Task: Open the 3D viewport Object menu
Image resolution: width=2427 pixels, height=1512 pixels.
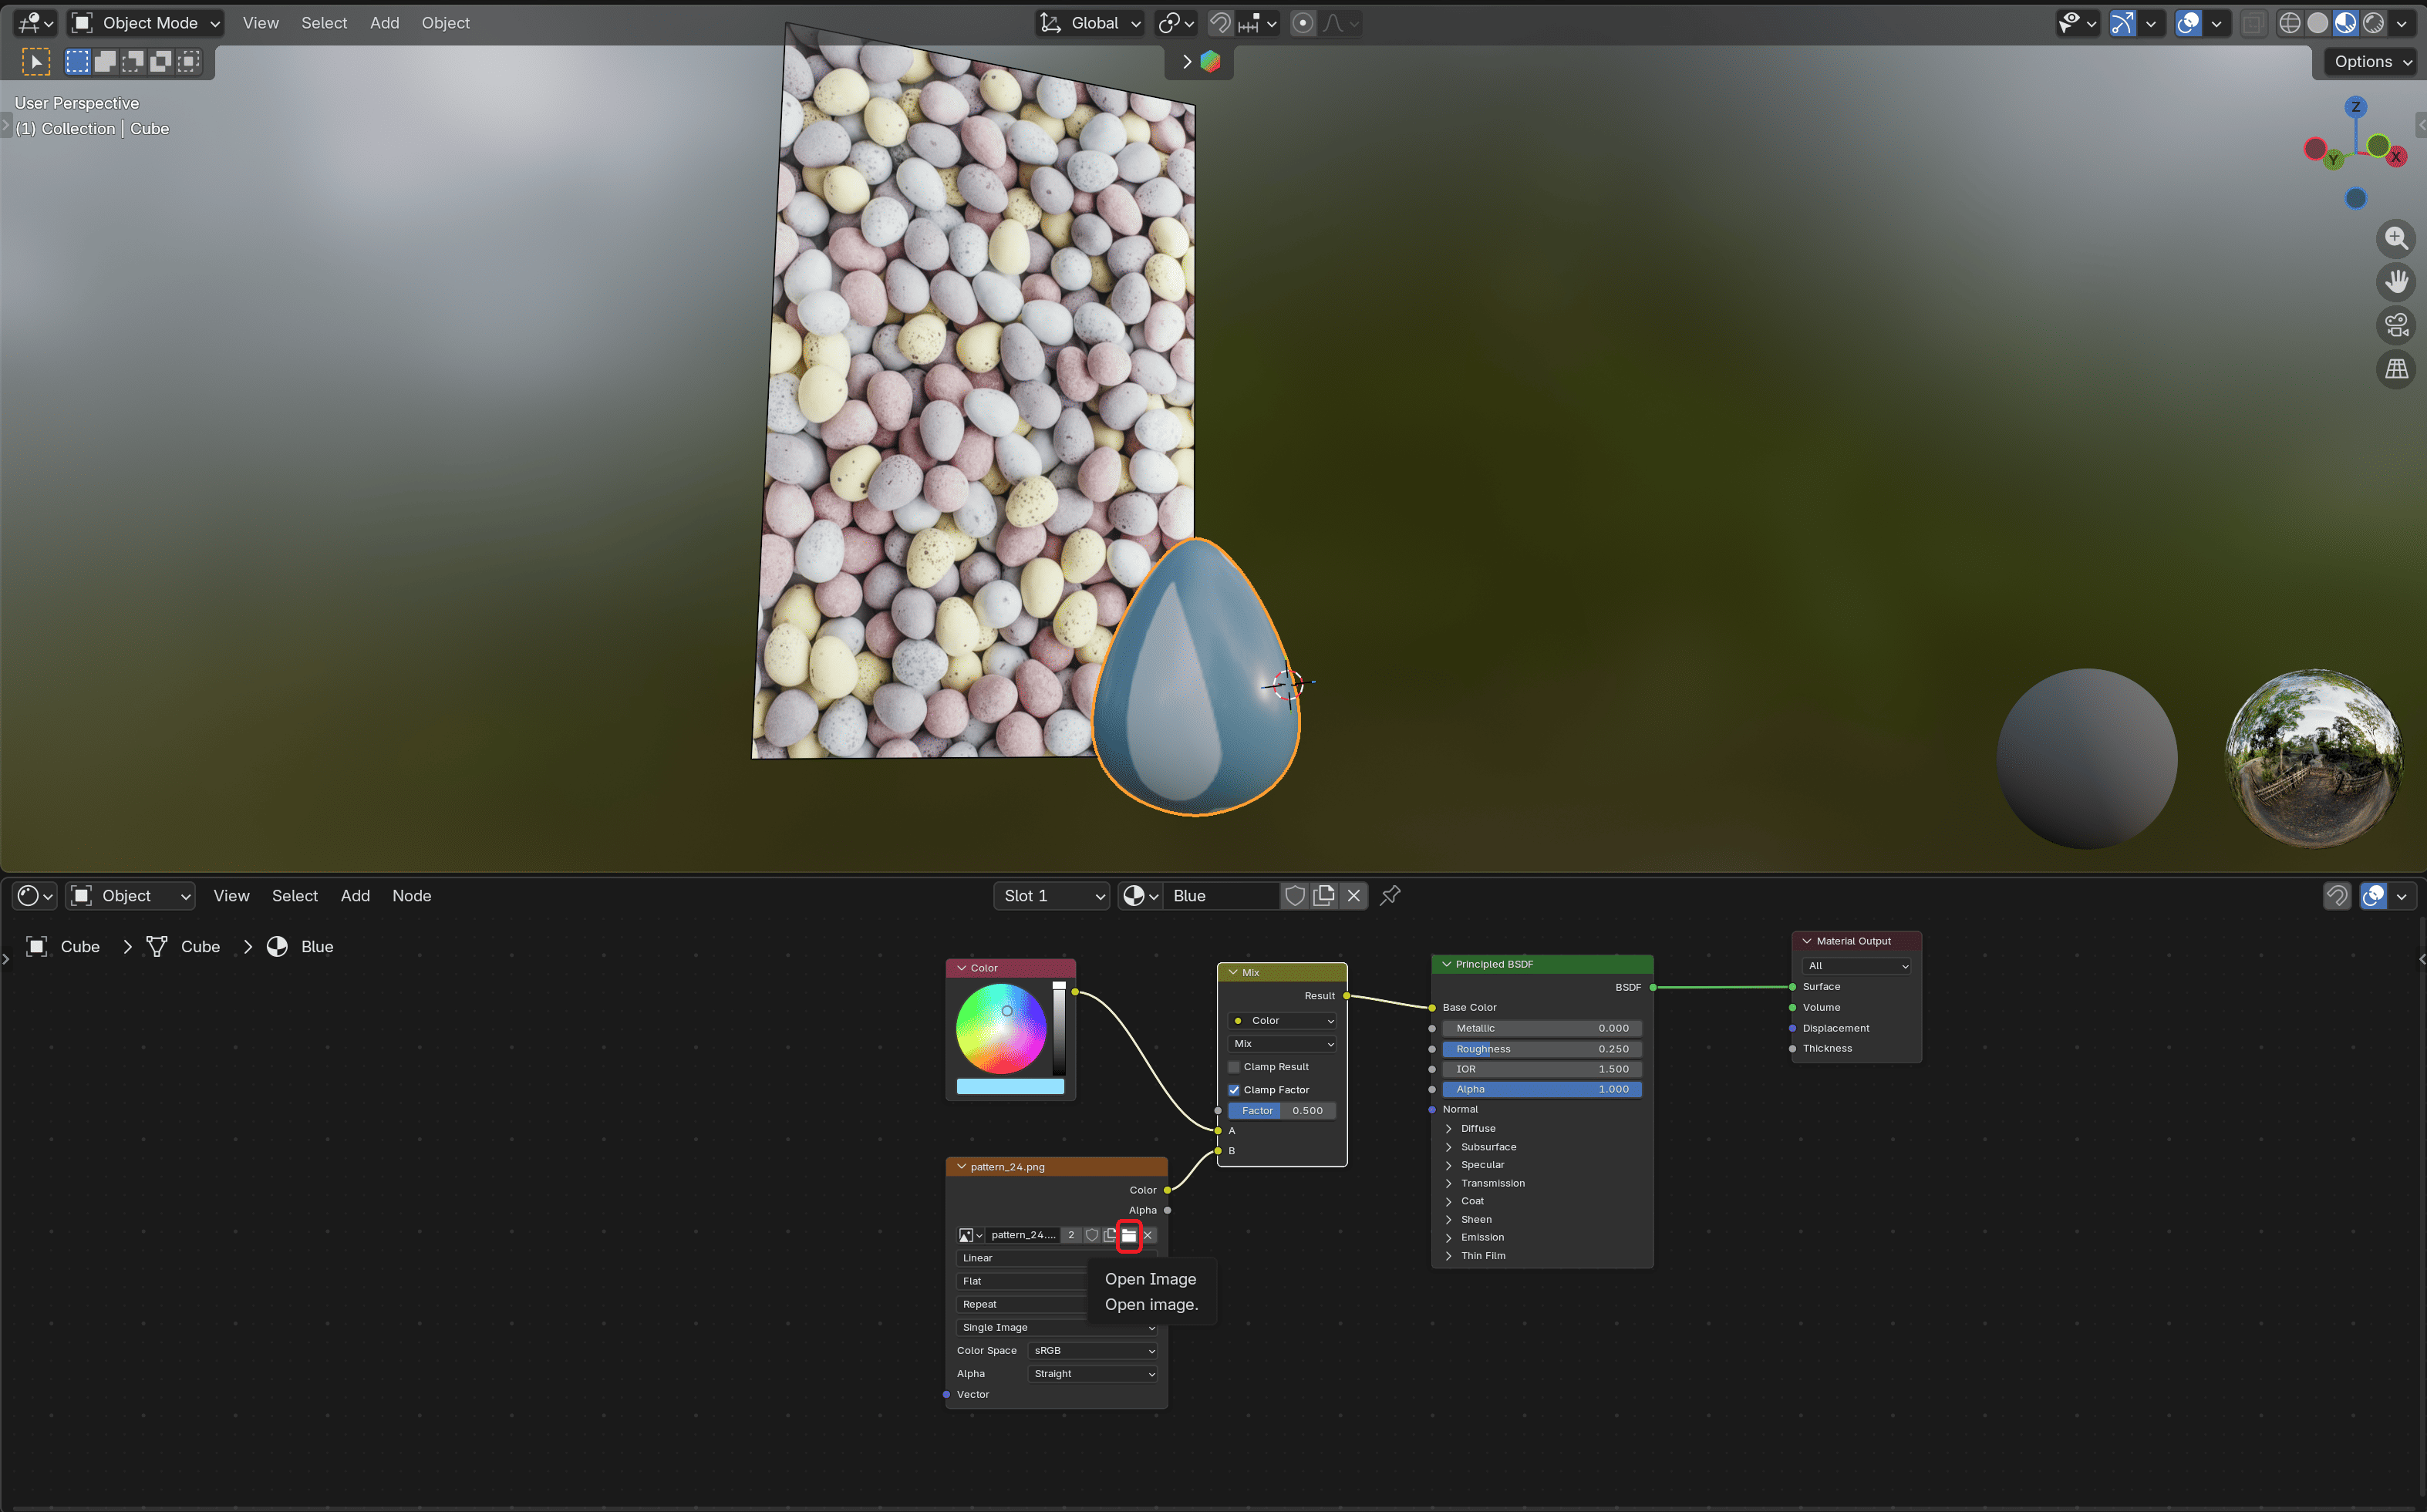Action: tap(445, 22)
